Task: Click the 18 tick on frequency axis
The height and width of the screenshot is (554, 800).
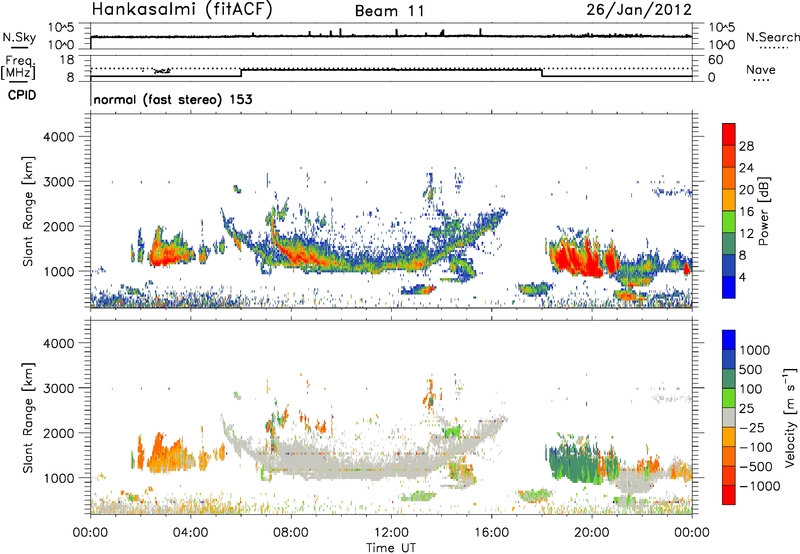Action: pos(67,60)
